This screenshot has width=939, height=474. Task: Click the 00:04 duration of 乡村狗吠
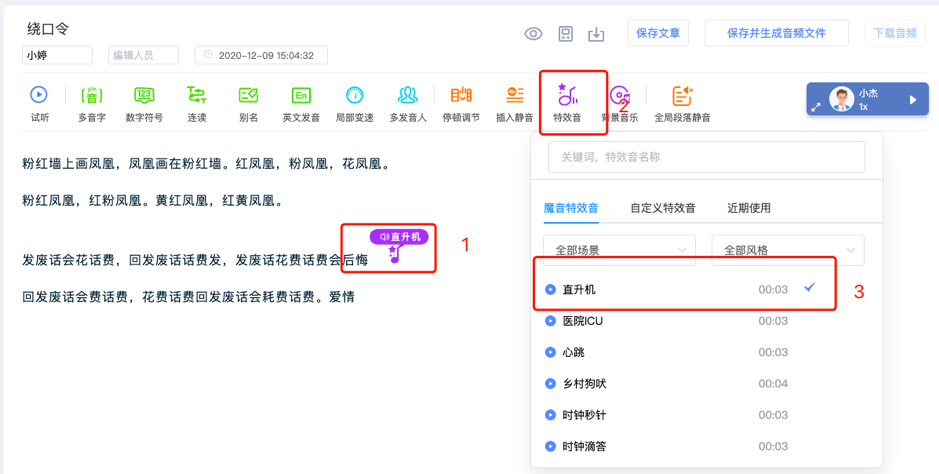(x=773, y=384)
